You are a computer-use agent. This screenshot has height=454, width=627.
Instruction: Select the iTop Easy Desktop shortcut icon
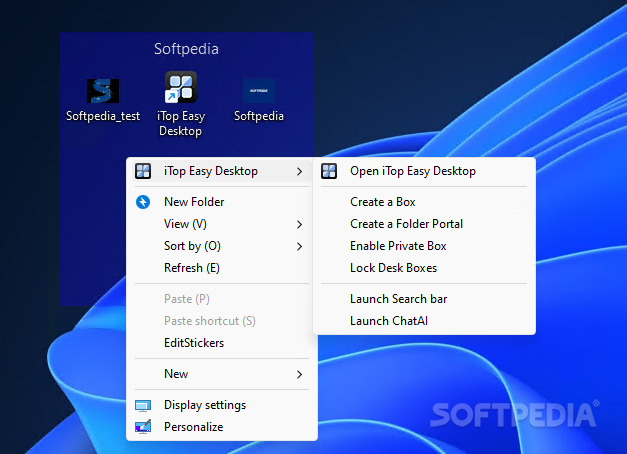[181, 87]
